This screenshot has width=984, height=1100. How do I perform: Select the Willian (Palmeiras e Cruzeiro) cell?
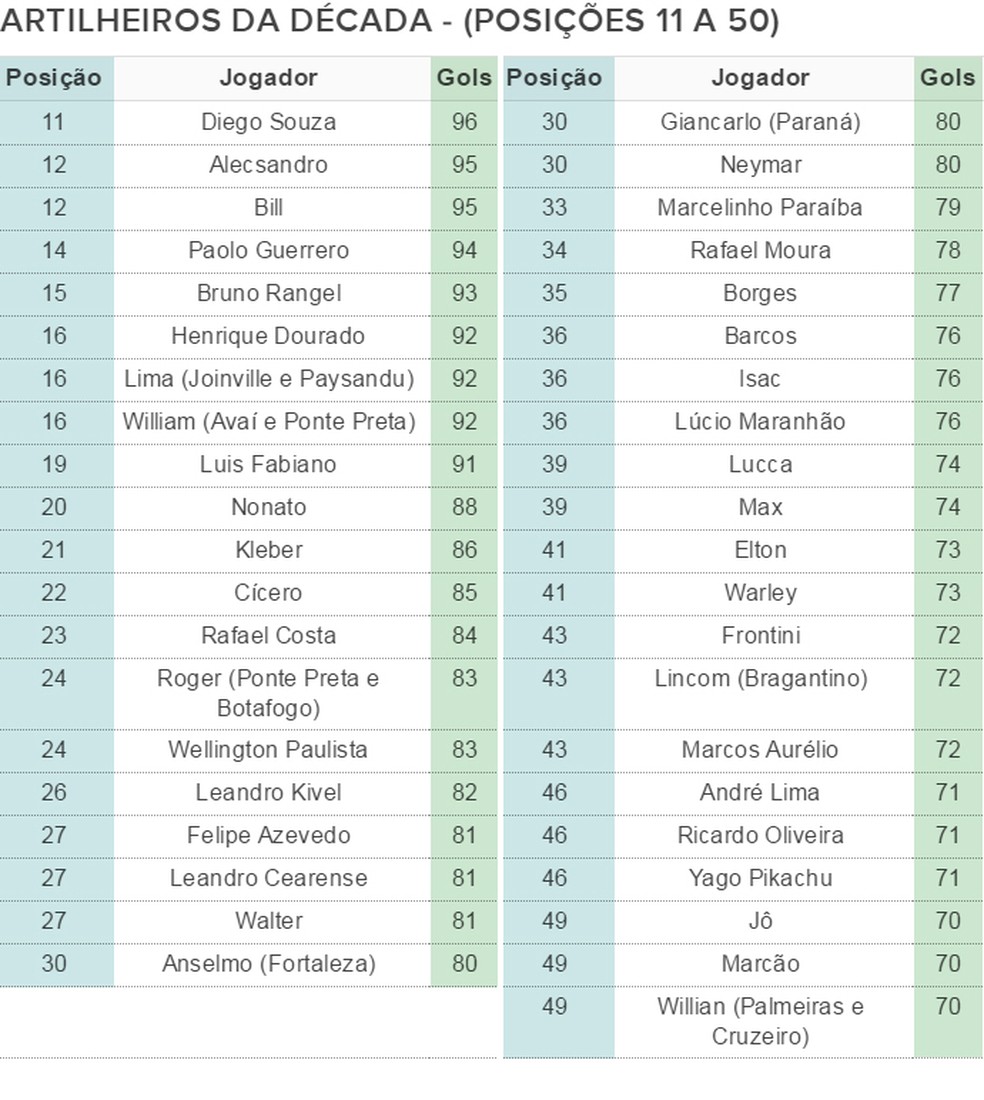point(760,1021)
